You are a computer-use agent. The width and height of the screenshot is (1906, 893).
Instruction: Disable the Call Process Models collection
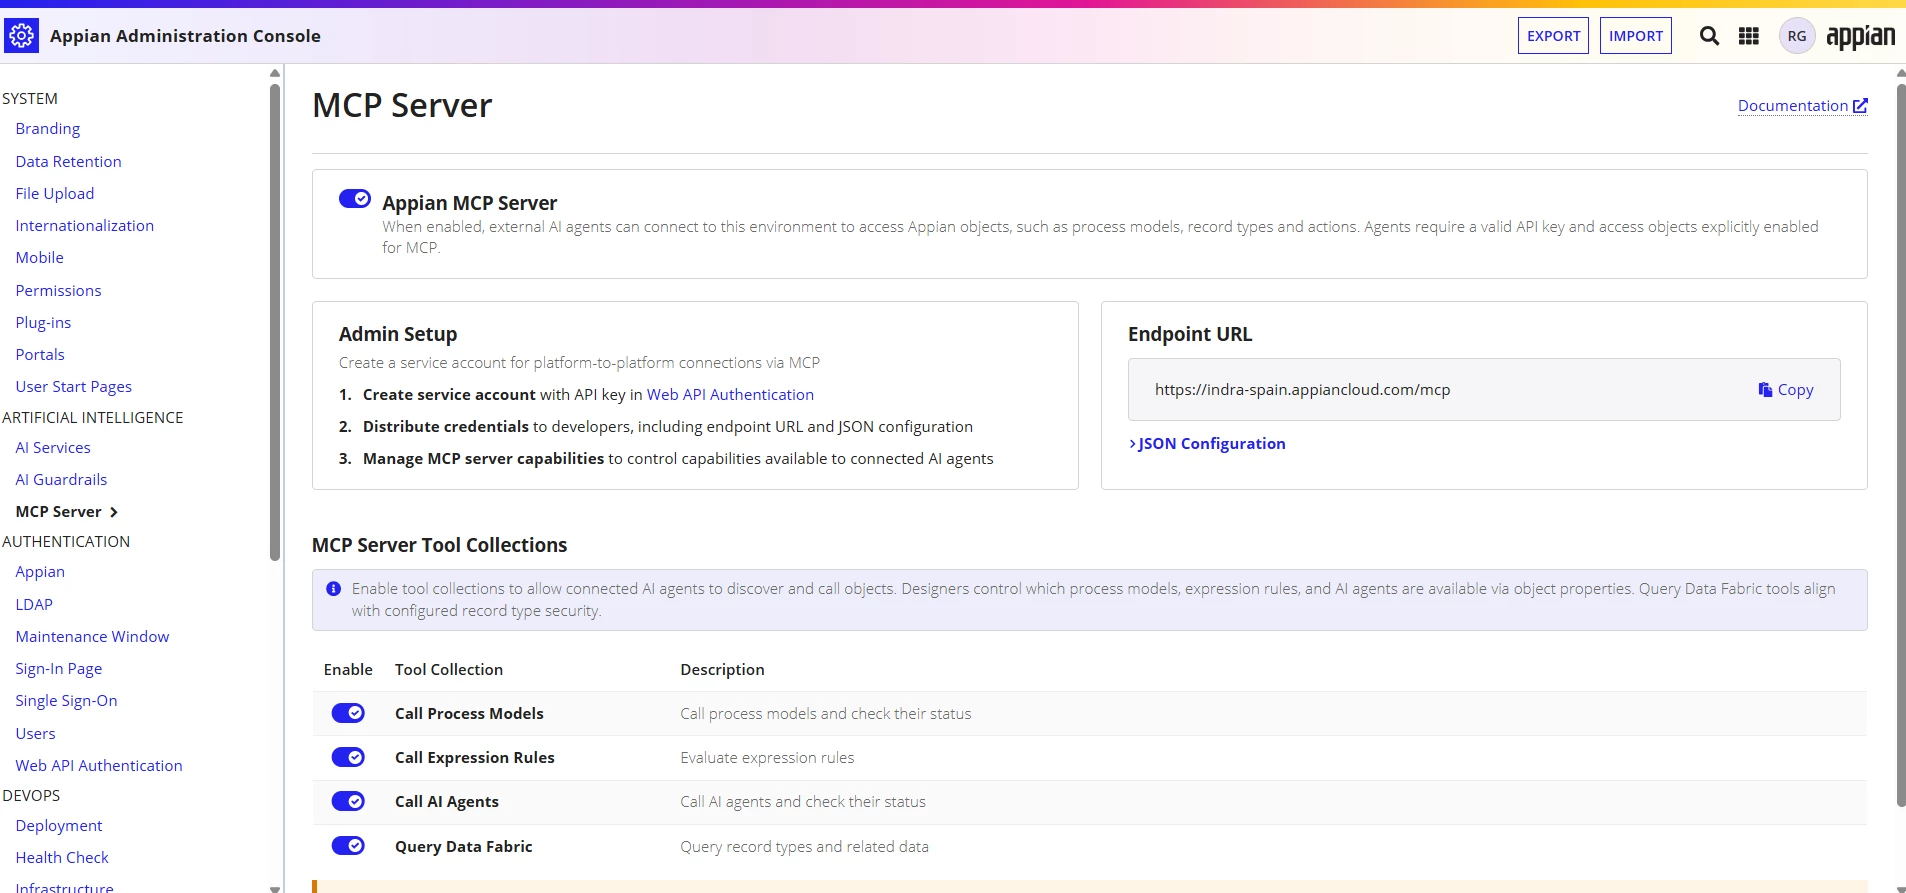(348, 713)
